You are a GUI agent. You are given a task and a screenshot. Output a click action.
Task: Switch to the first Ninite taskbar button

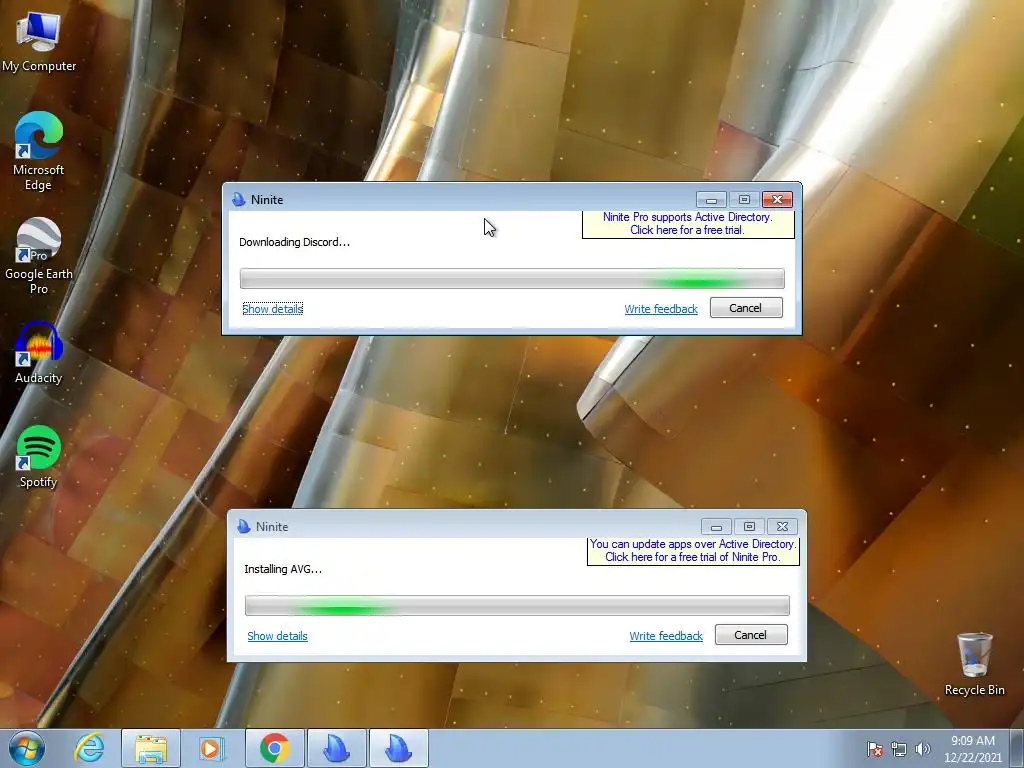click(x=336, y=748)
